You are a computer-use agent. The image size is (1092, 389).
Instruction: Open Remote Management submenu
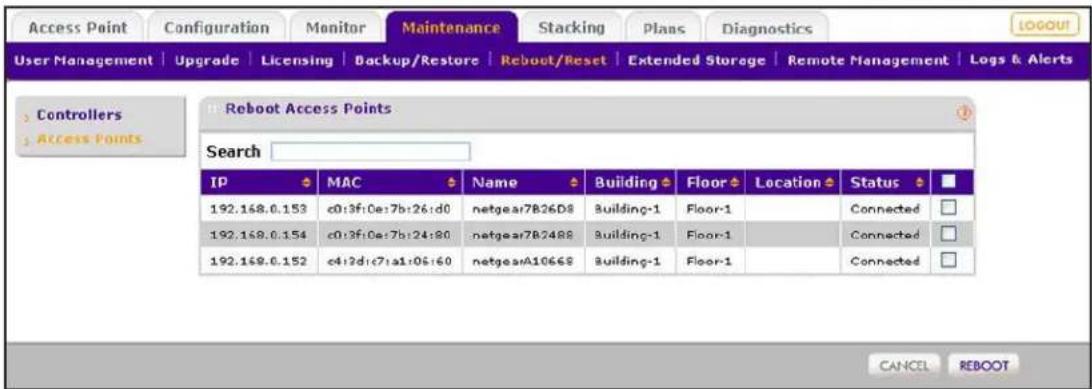click(868, 61)
